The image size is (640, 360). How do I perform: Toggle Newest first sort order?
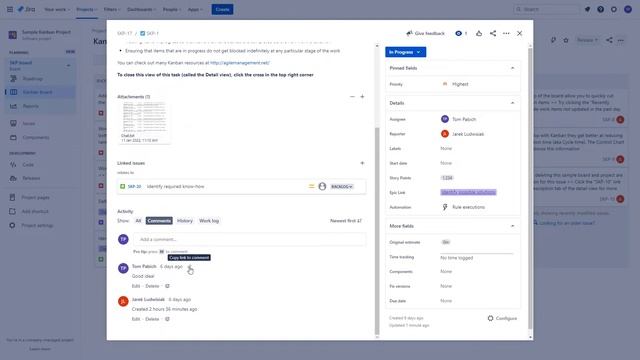coord(346,221)
